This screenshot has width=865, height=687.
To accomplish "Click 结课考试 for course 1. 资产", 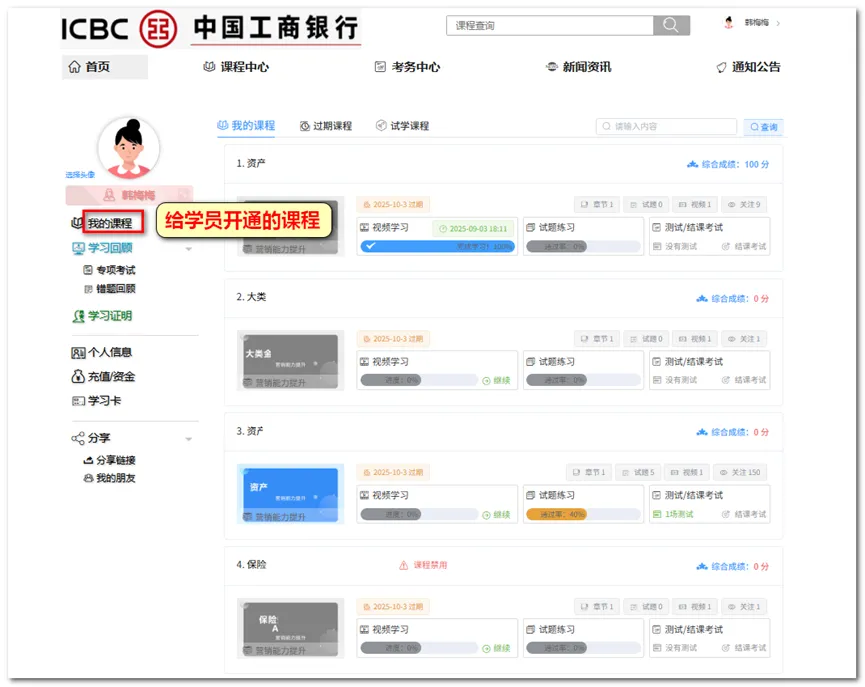I will click(x=745, y=247).
